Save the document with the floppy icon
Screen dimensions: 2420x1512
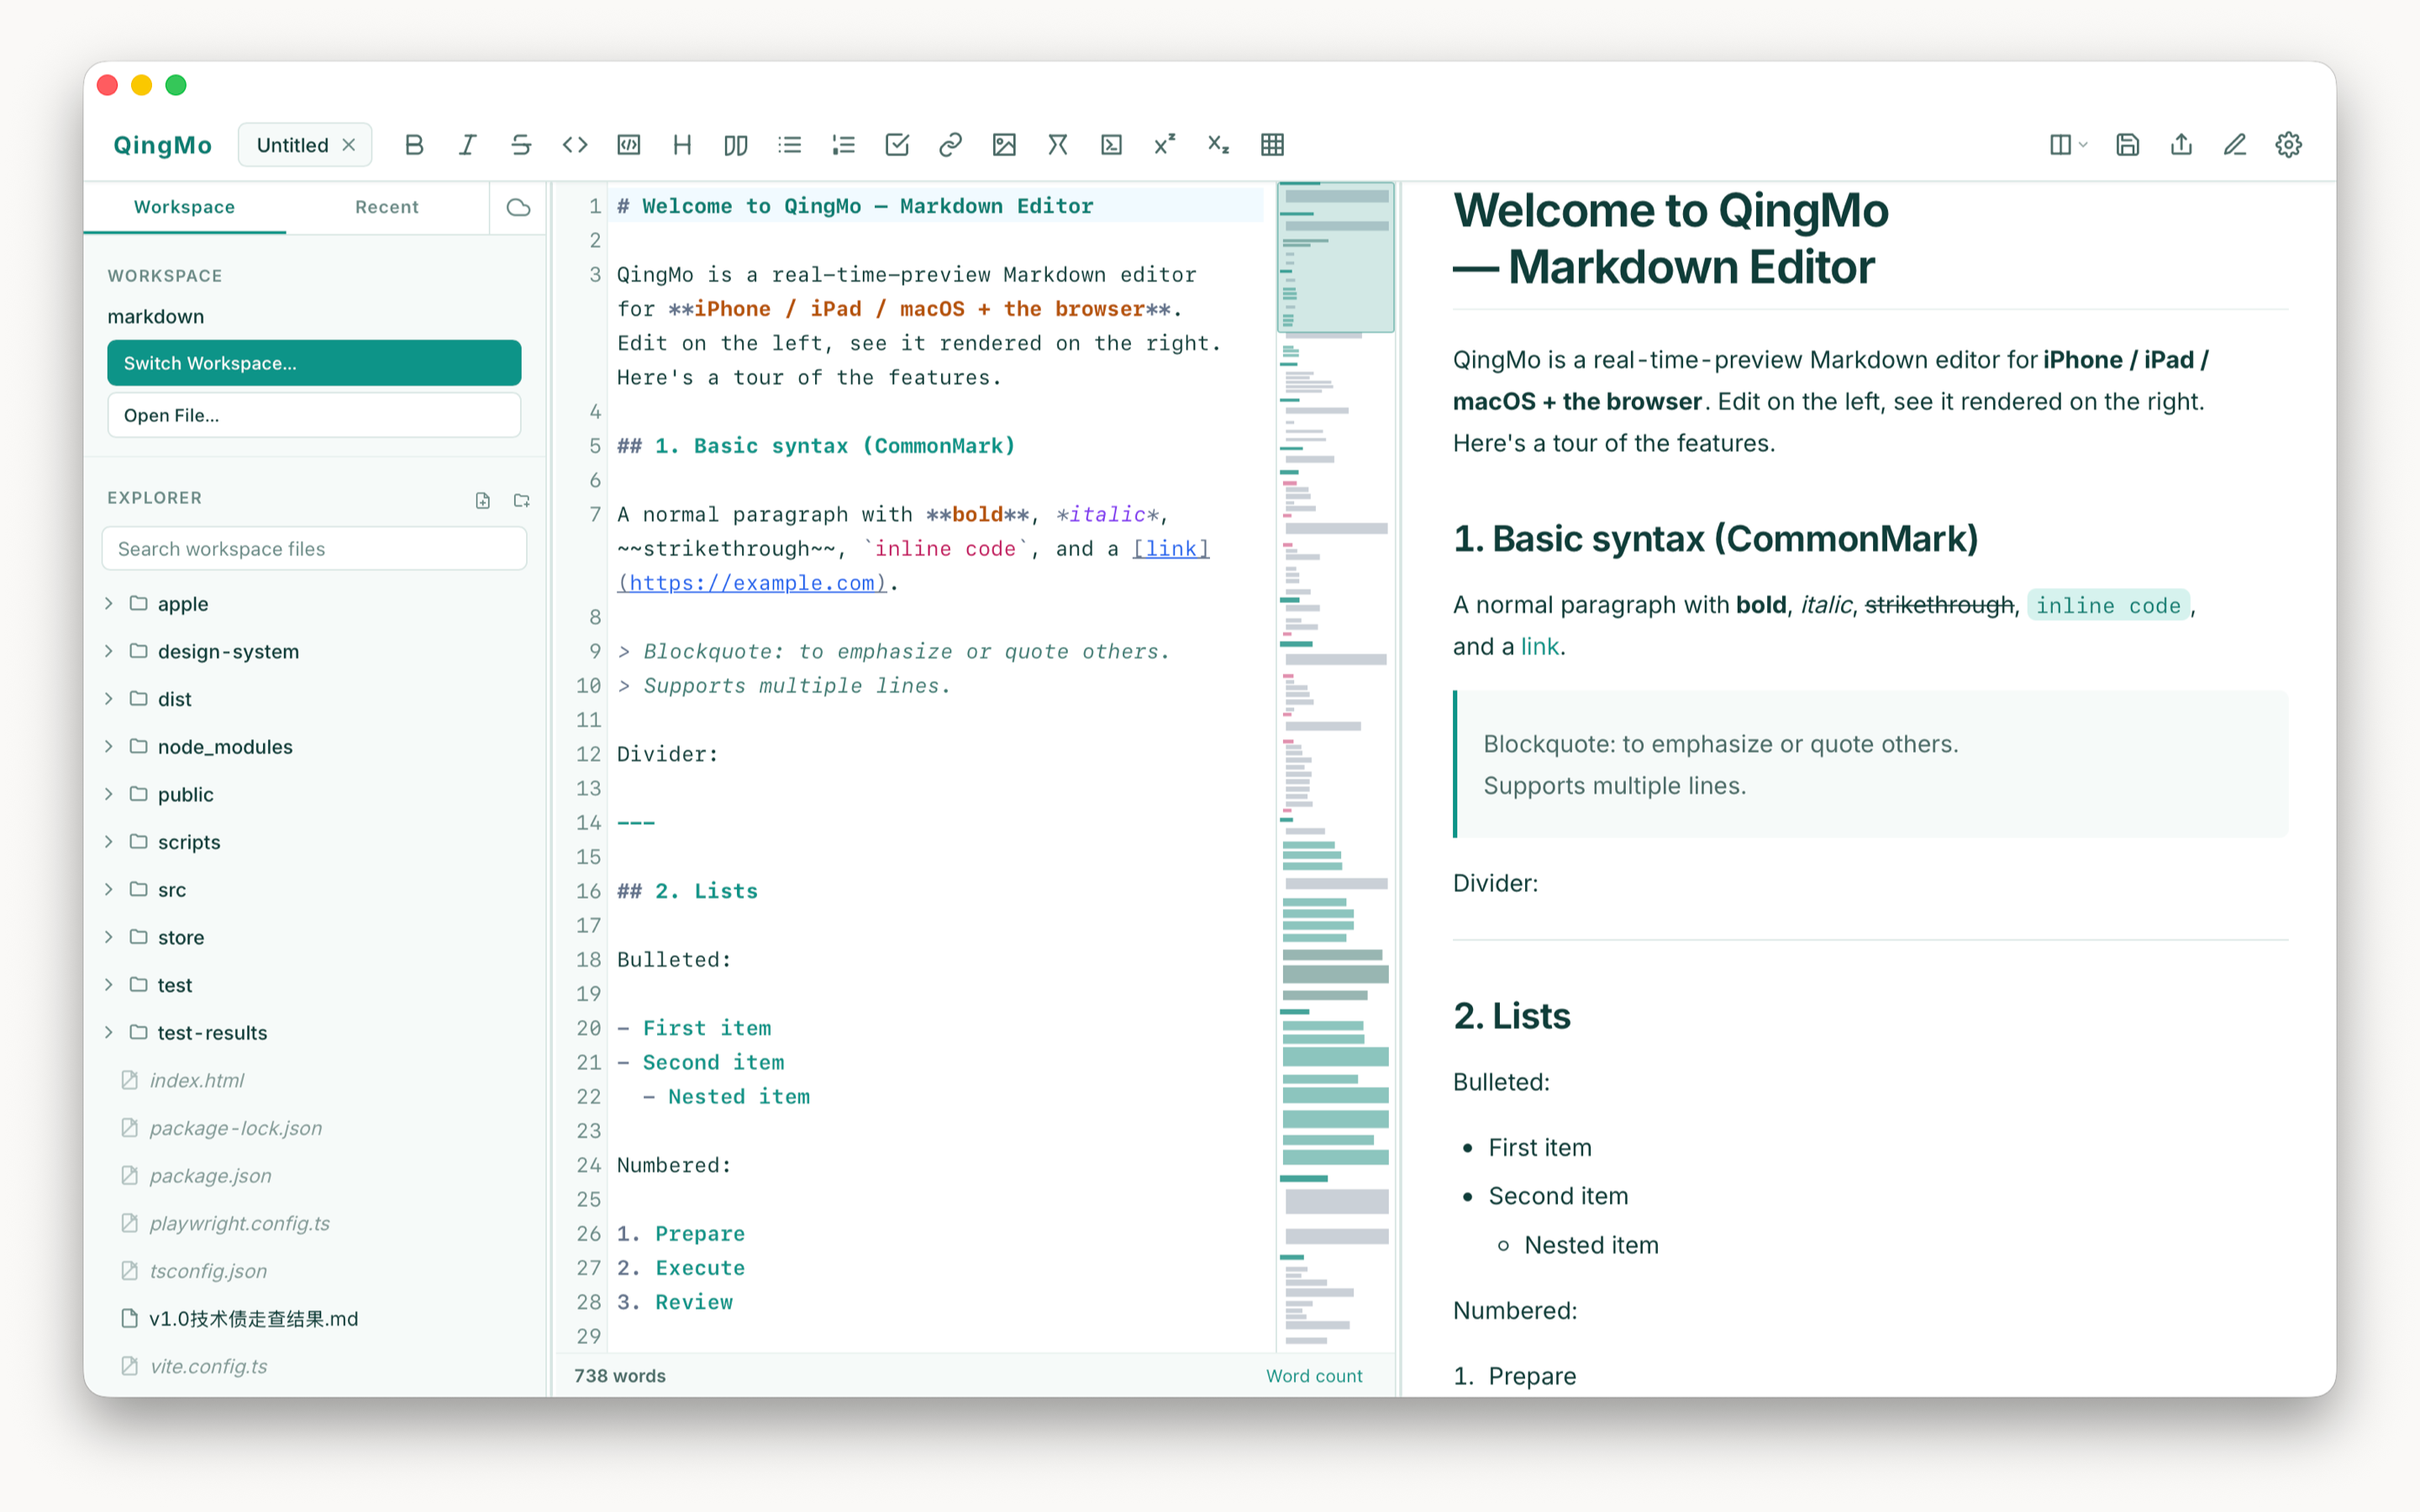point(2128,145)
